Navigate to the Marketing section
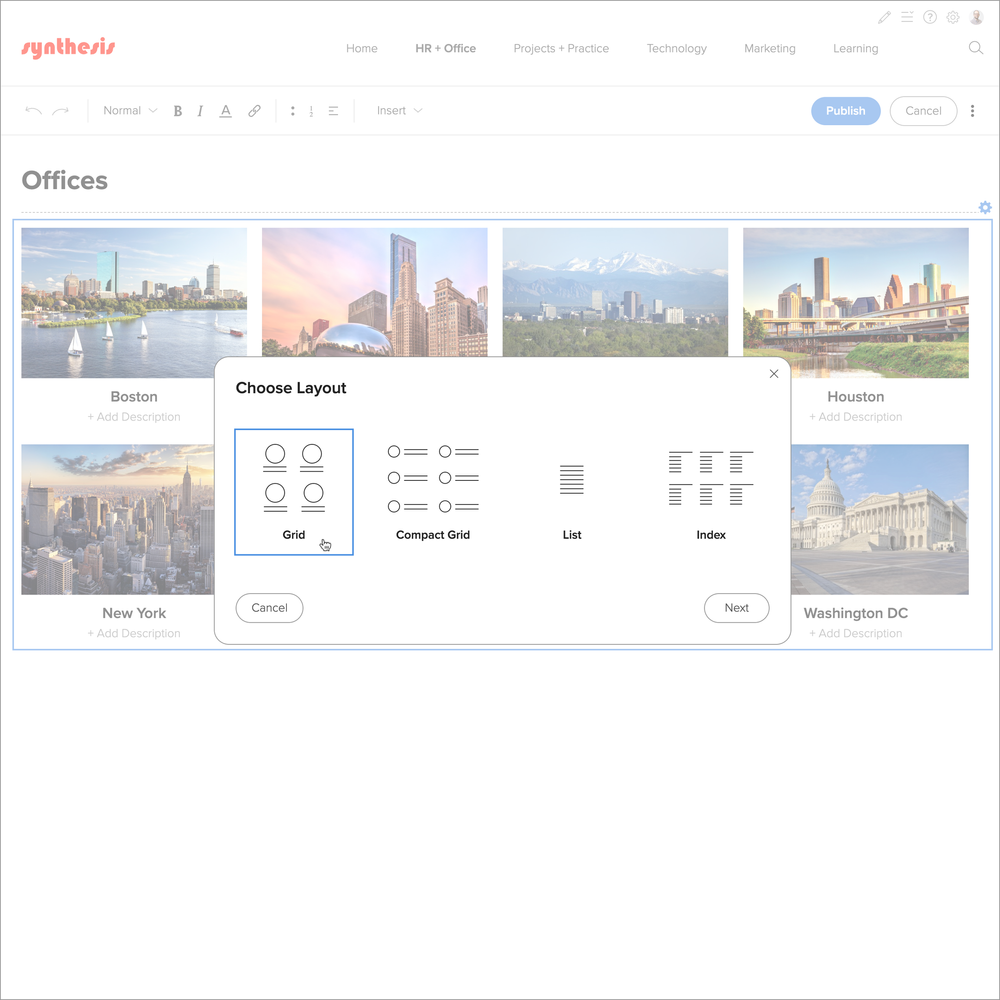Viewport: 1000px width, 1000px height. click(x=770, y=48)
